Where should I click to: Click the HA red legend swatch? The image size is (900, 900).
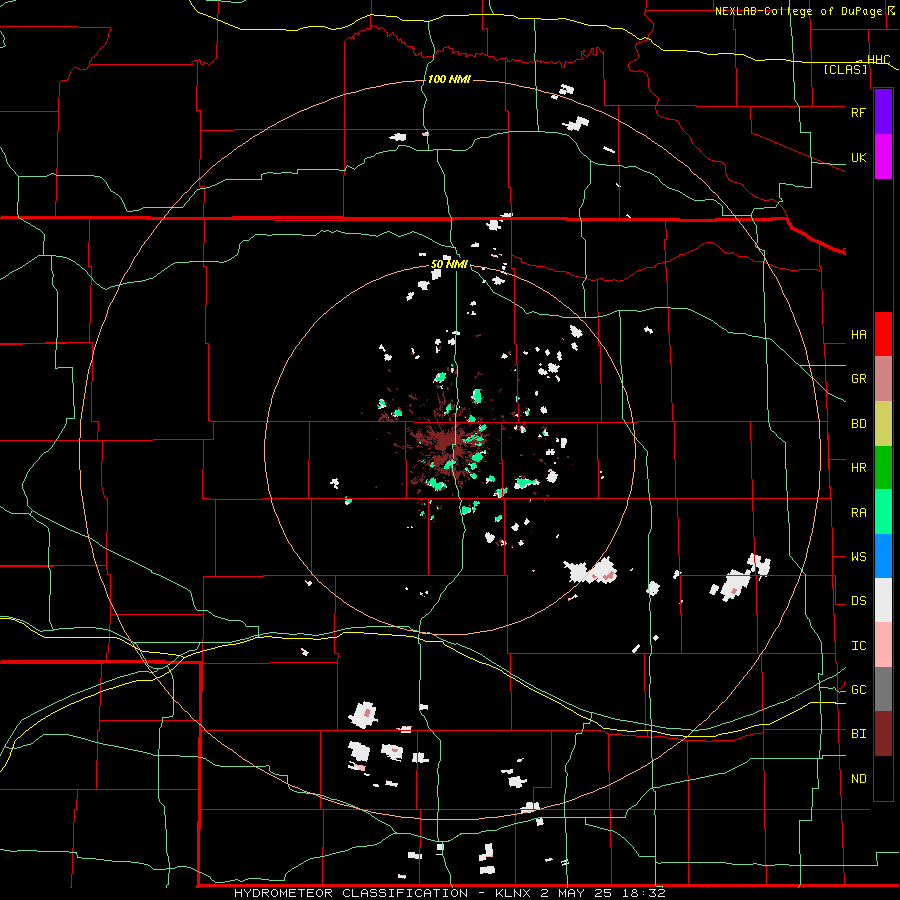pos(883,334)
